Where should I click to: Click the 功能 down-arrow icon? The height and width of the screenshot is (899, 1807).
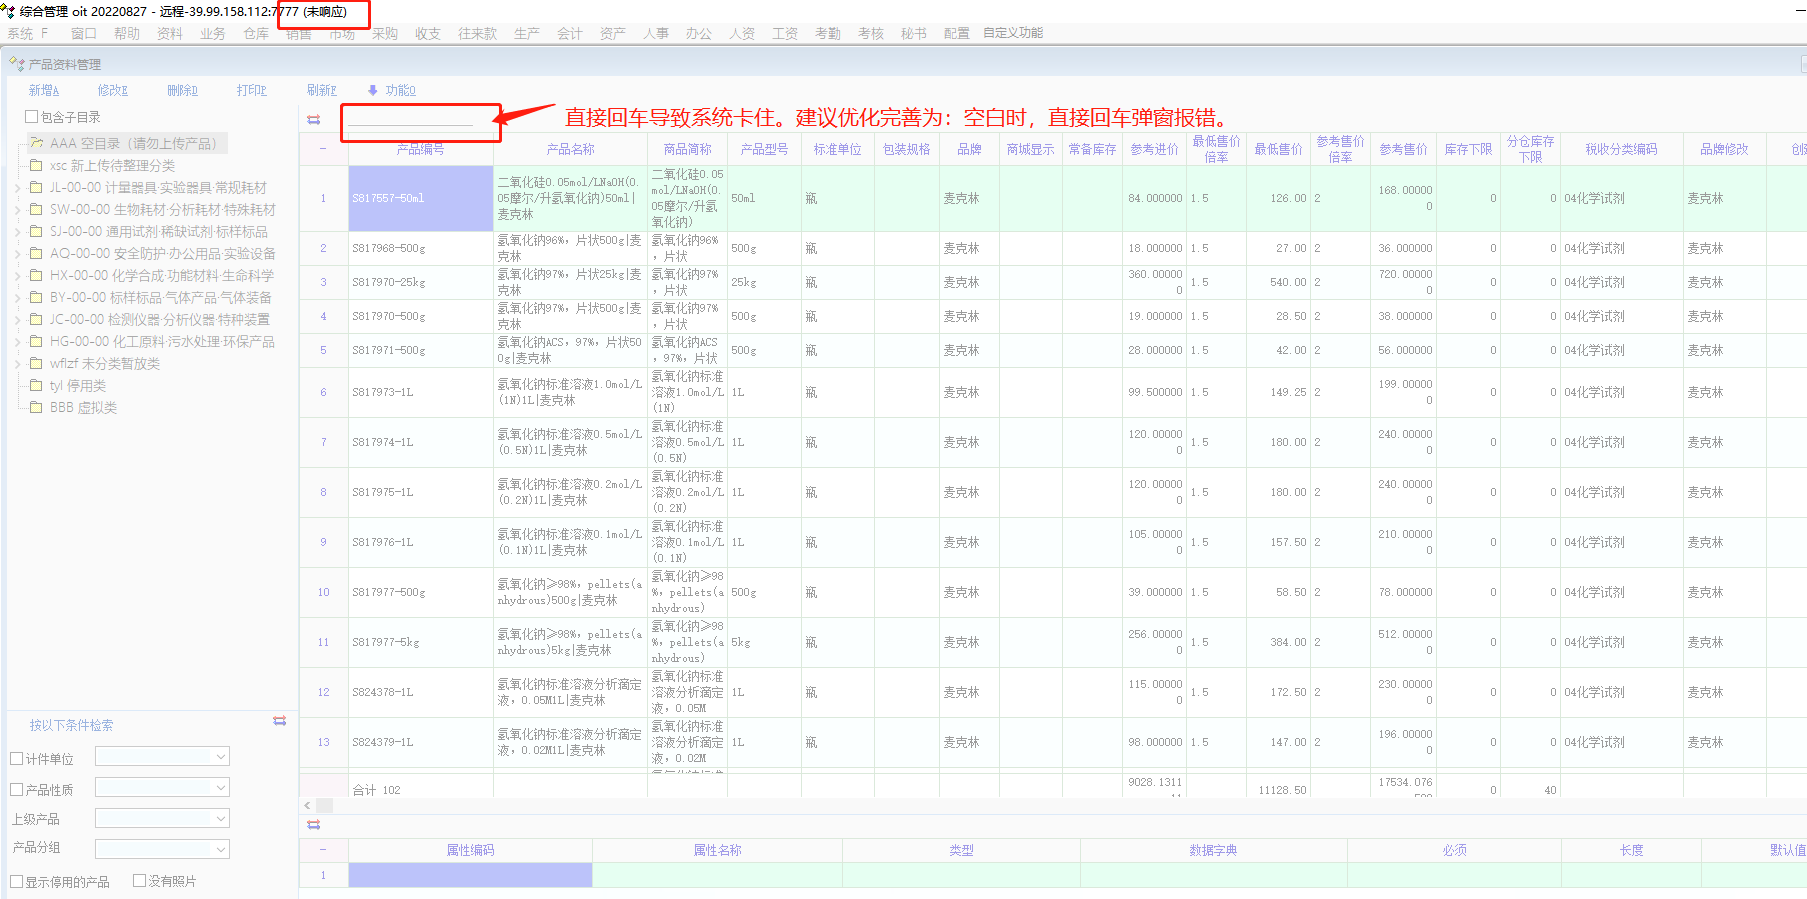click(x=373, y=91)
